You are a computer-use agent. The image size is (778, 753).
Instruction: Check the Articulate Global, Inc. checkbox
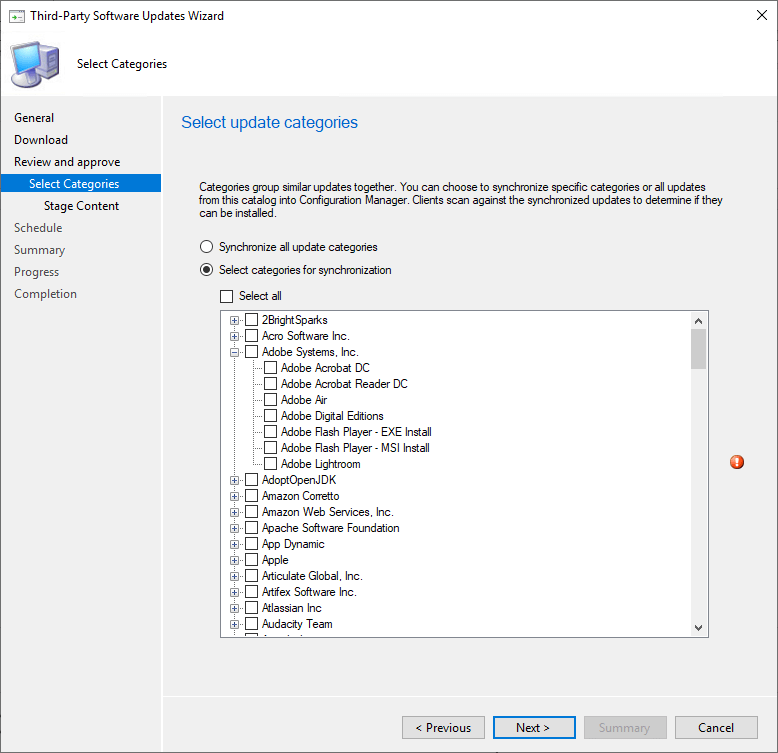[252, 575]
